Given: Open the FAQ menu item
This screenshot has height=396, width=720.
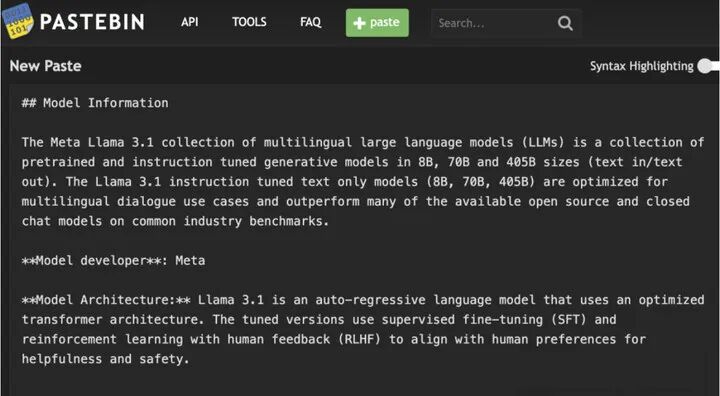Looking at the screenshot, I should point(310,22).
